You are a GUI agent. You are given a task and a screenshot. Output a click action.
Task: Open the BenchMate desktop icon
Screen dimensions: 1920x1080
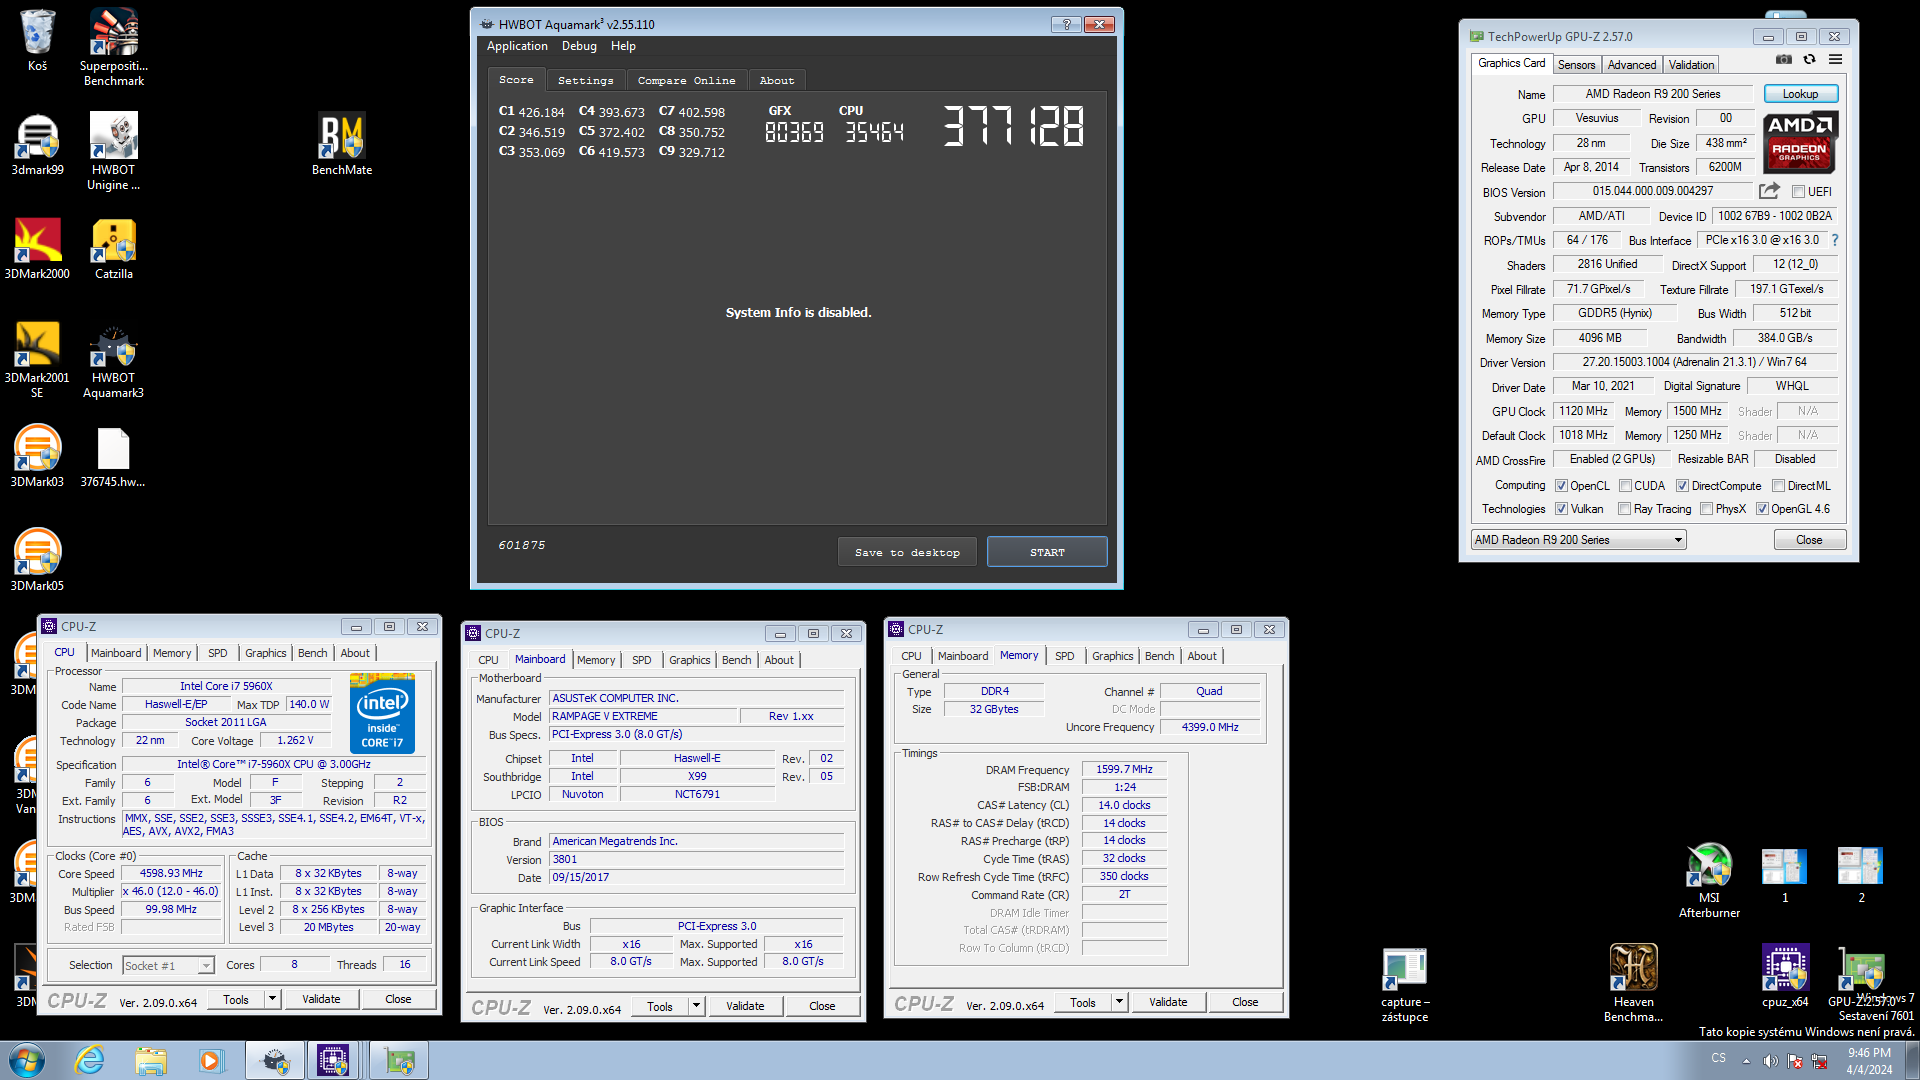(341, 145)
